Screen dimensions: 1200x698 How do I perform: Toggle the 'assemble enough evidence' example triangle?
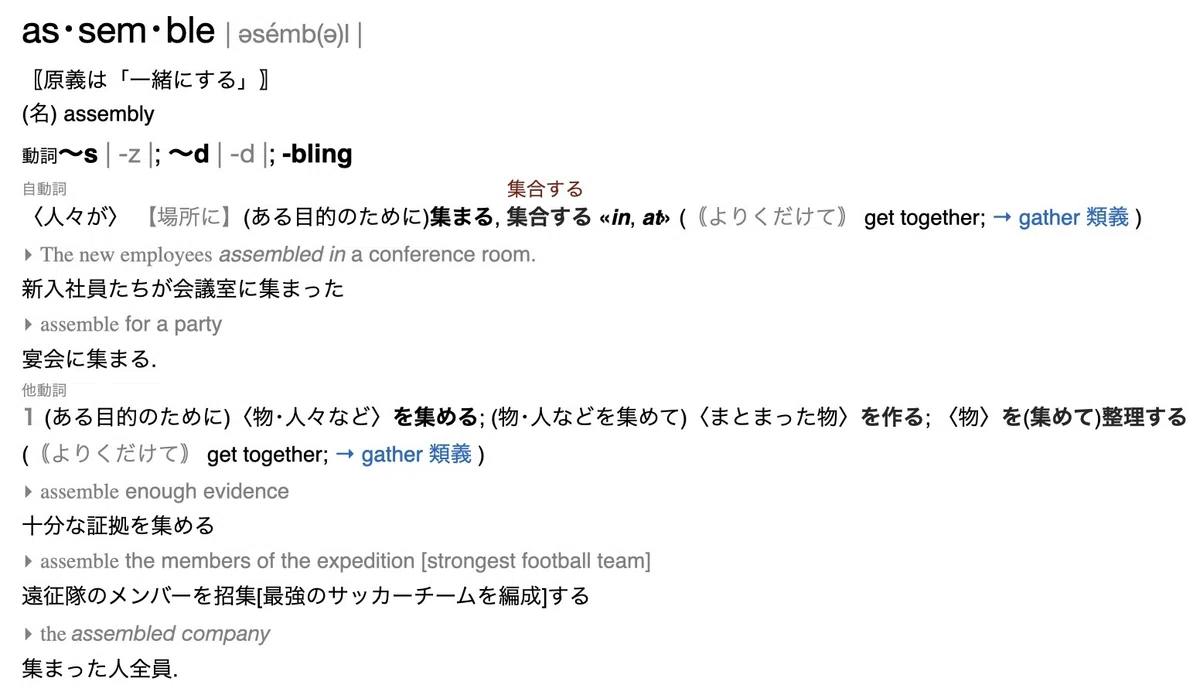28,492
